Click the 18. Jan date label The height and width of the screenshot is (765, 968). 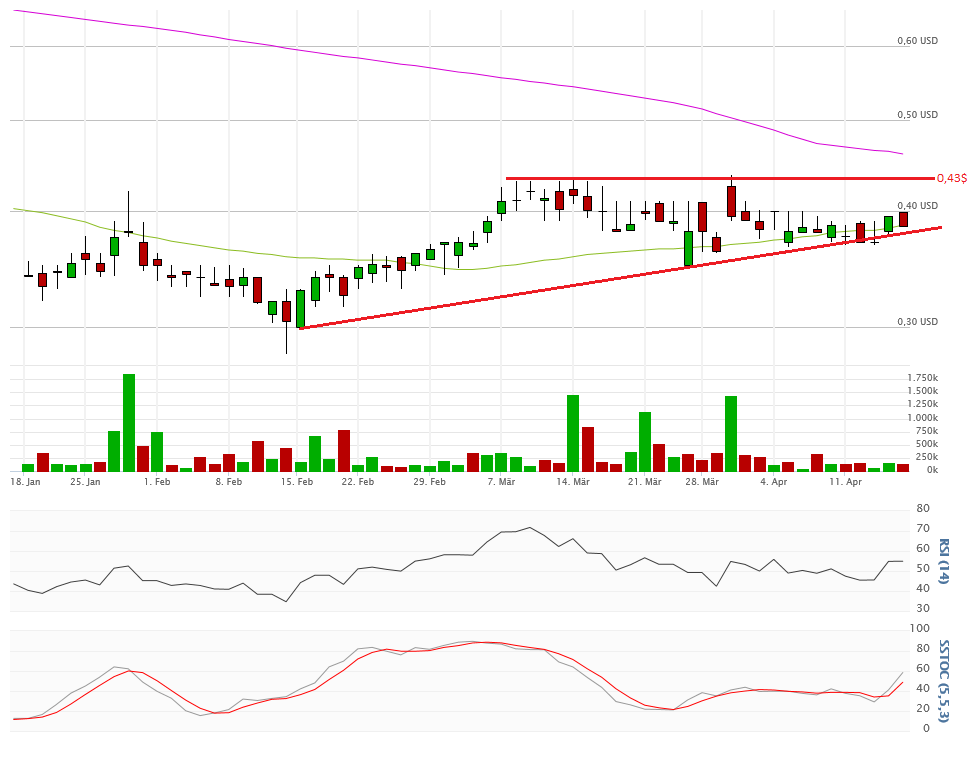click(25, 482)
